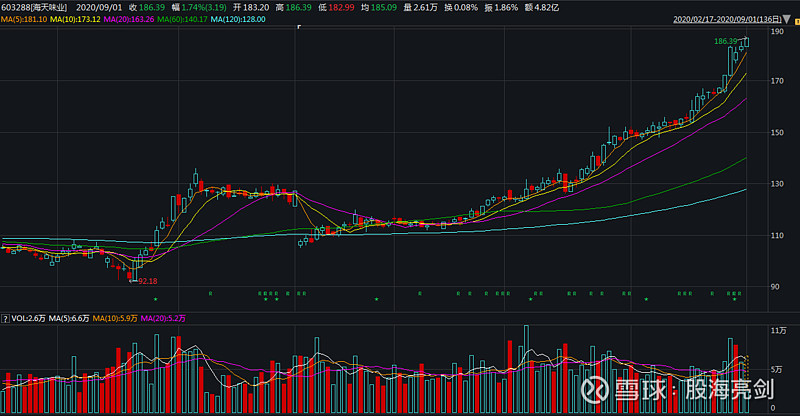The height and width of the screenshot is (416, 800).
Task: Click the turnover amount 额 4.82亿
Action: point(542,8)
